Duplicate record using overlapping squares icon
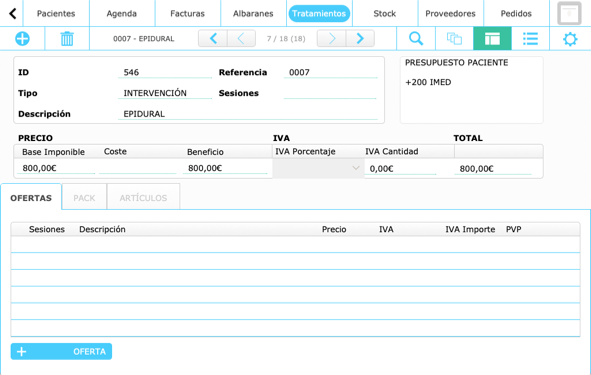Image resolution: width=591 pixels, height=375 pixels. click(x=454, y=38)
